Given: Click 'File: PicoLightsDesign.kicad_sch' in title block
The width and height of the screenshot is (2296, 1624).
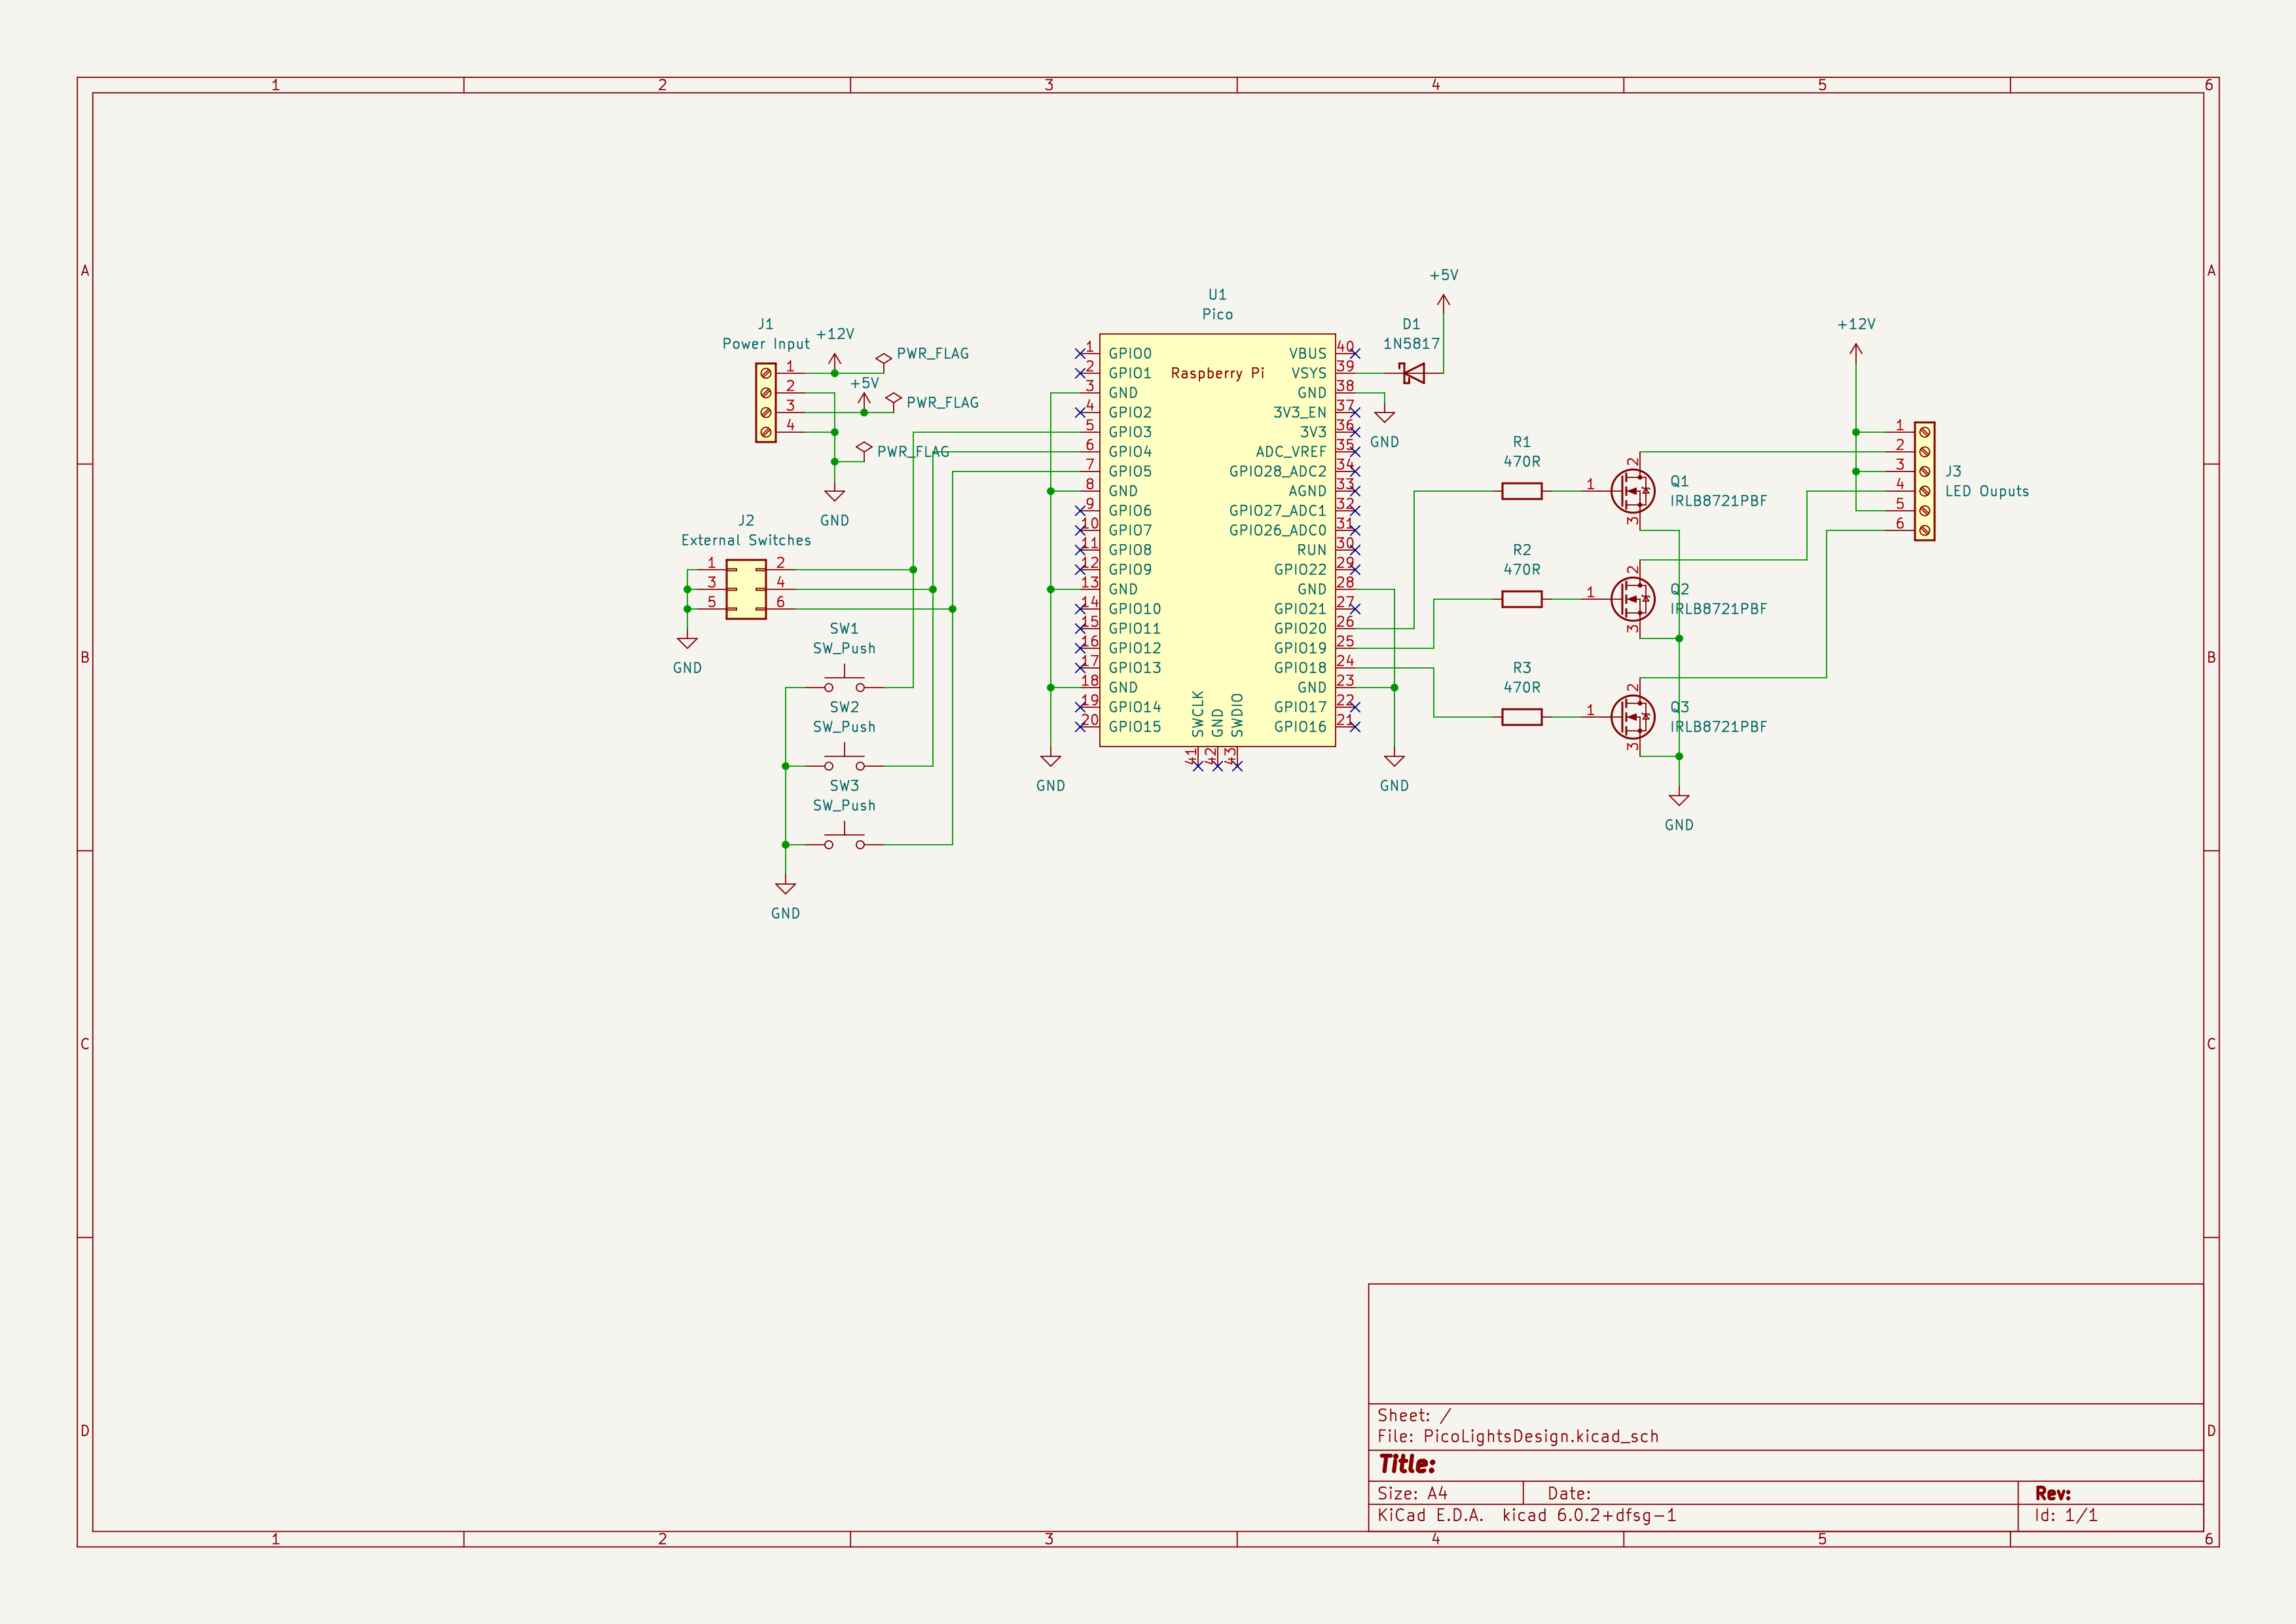Looking at the screenshot, I should (x=1518, y=1436).
